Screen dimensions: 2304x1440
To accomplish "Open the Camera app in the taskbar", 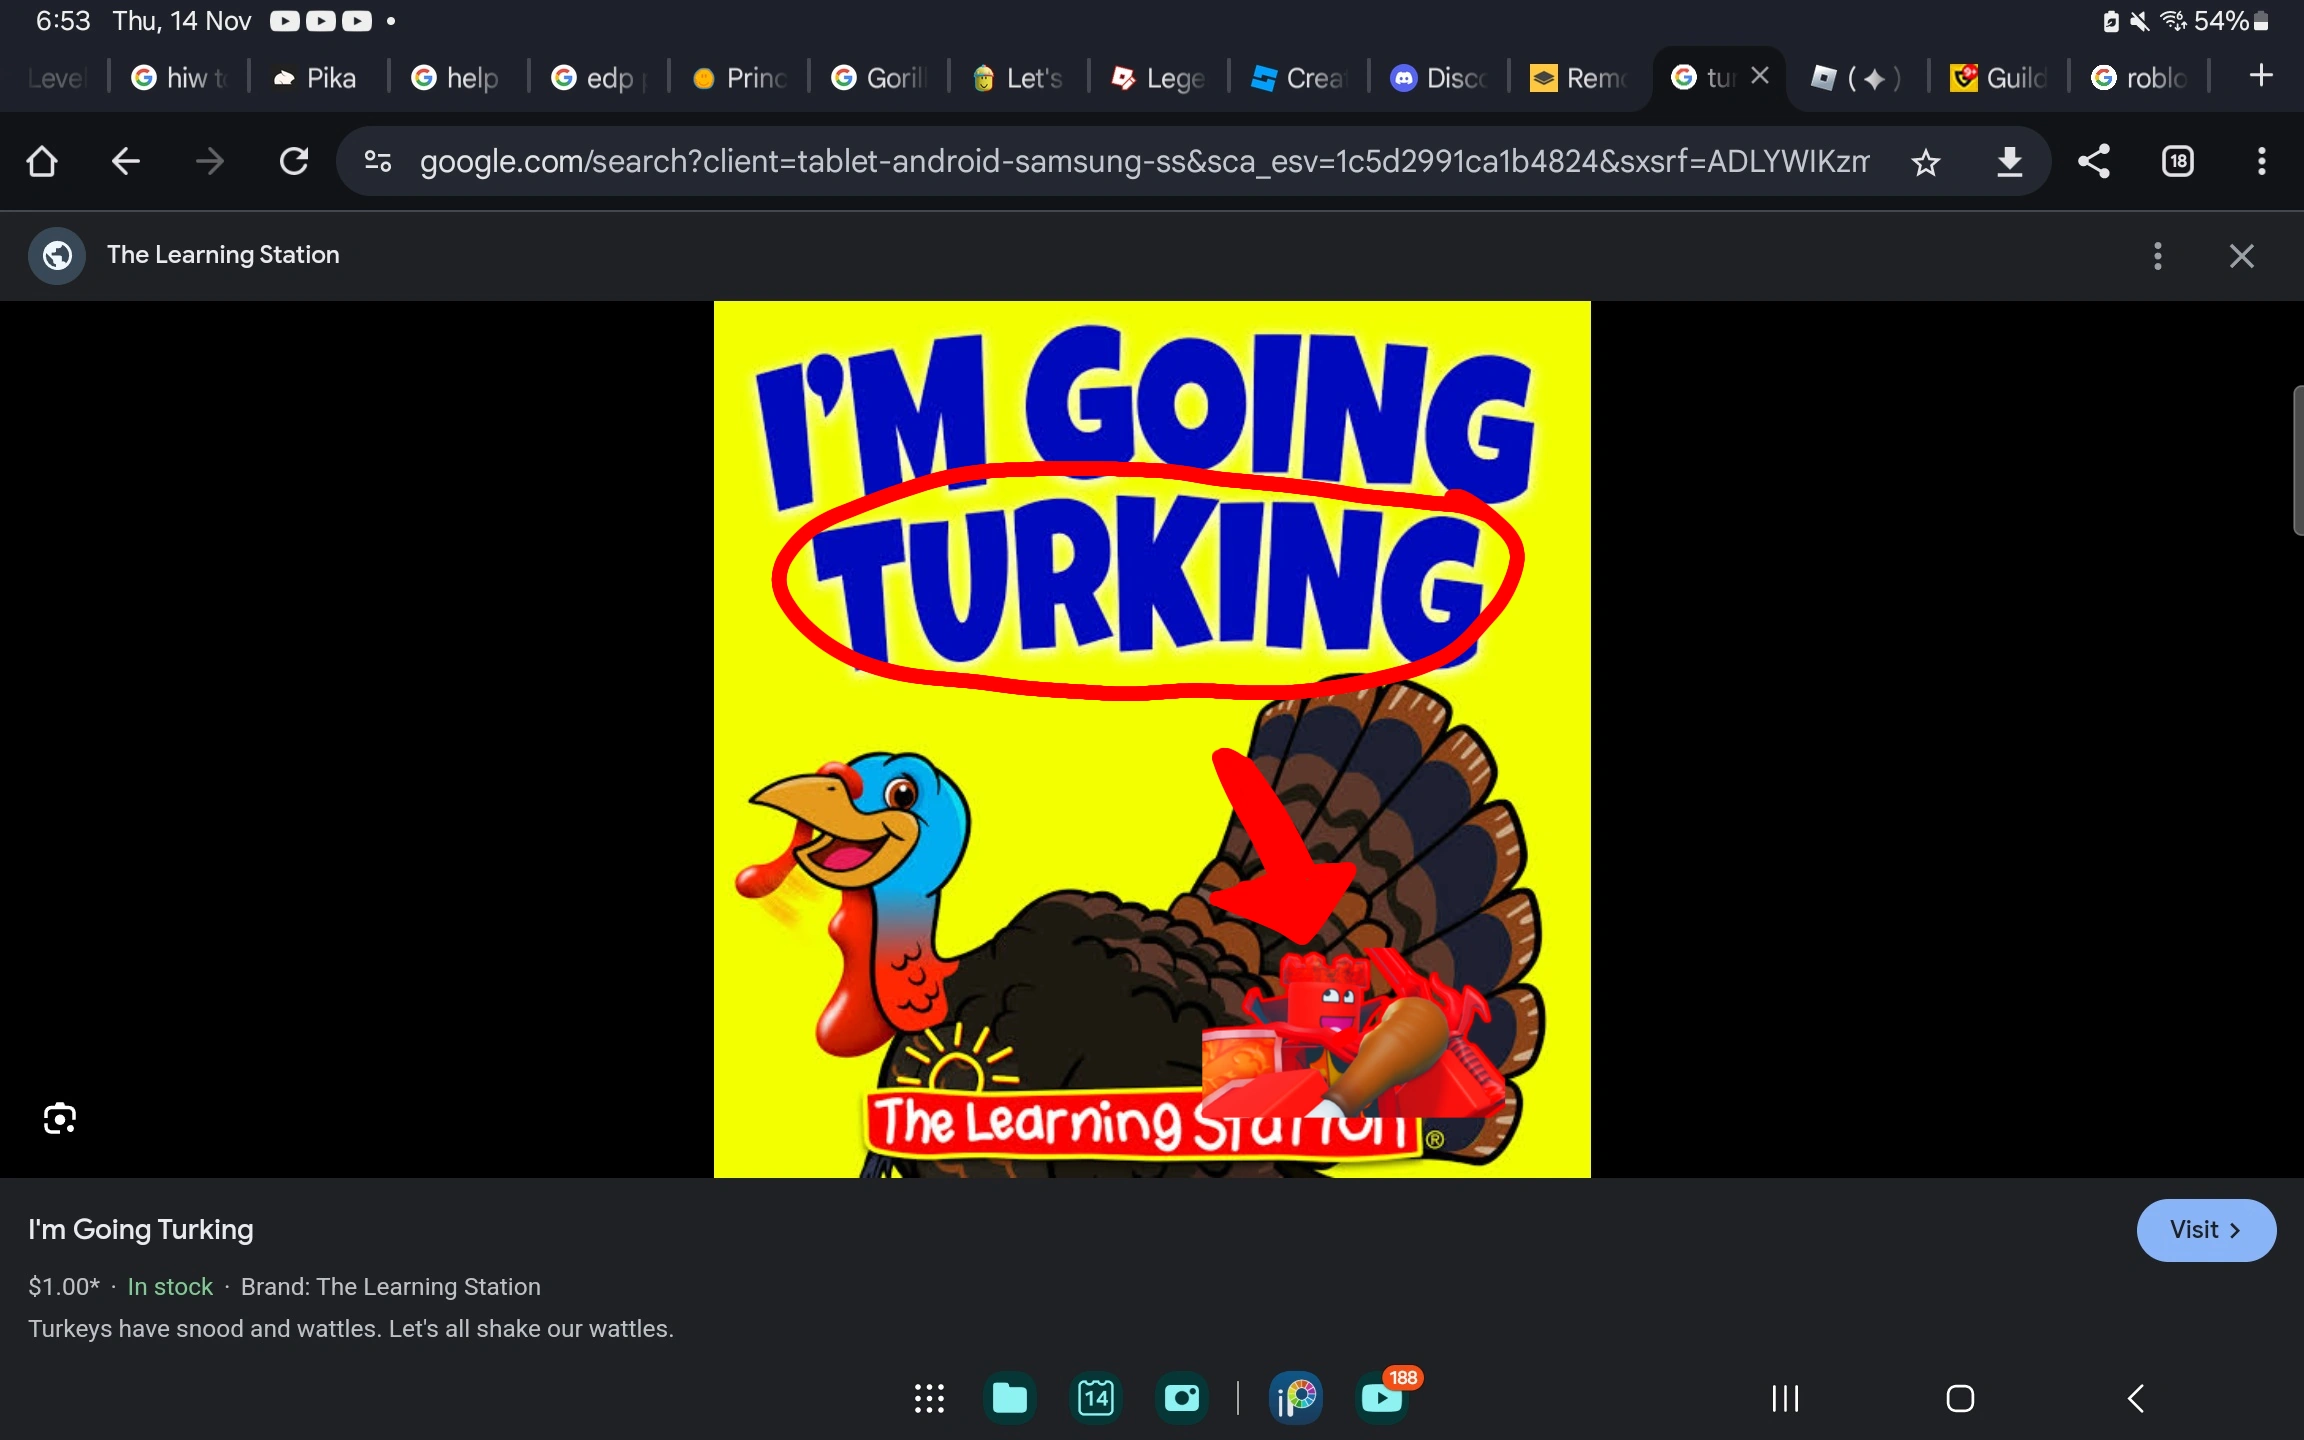I will click(x=1181, y=1398).
